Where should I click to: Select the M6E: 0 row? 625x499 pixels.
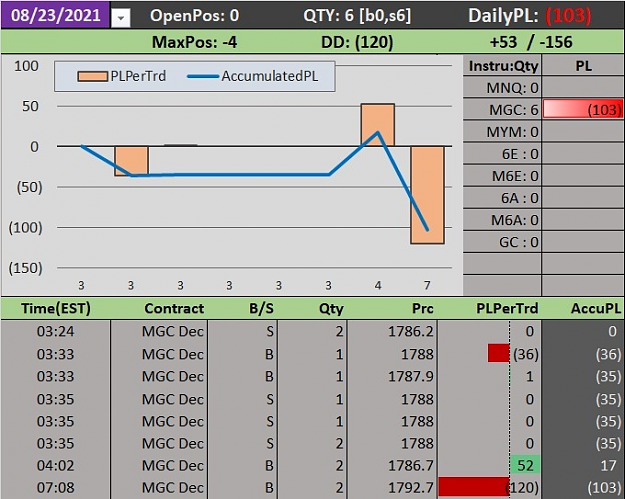pos(503,176)
